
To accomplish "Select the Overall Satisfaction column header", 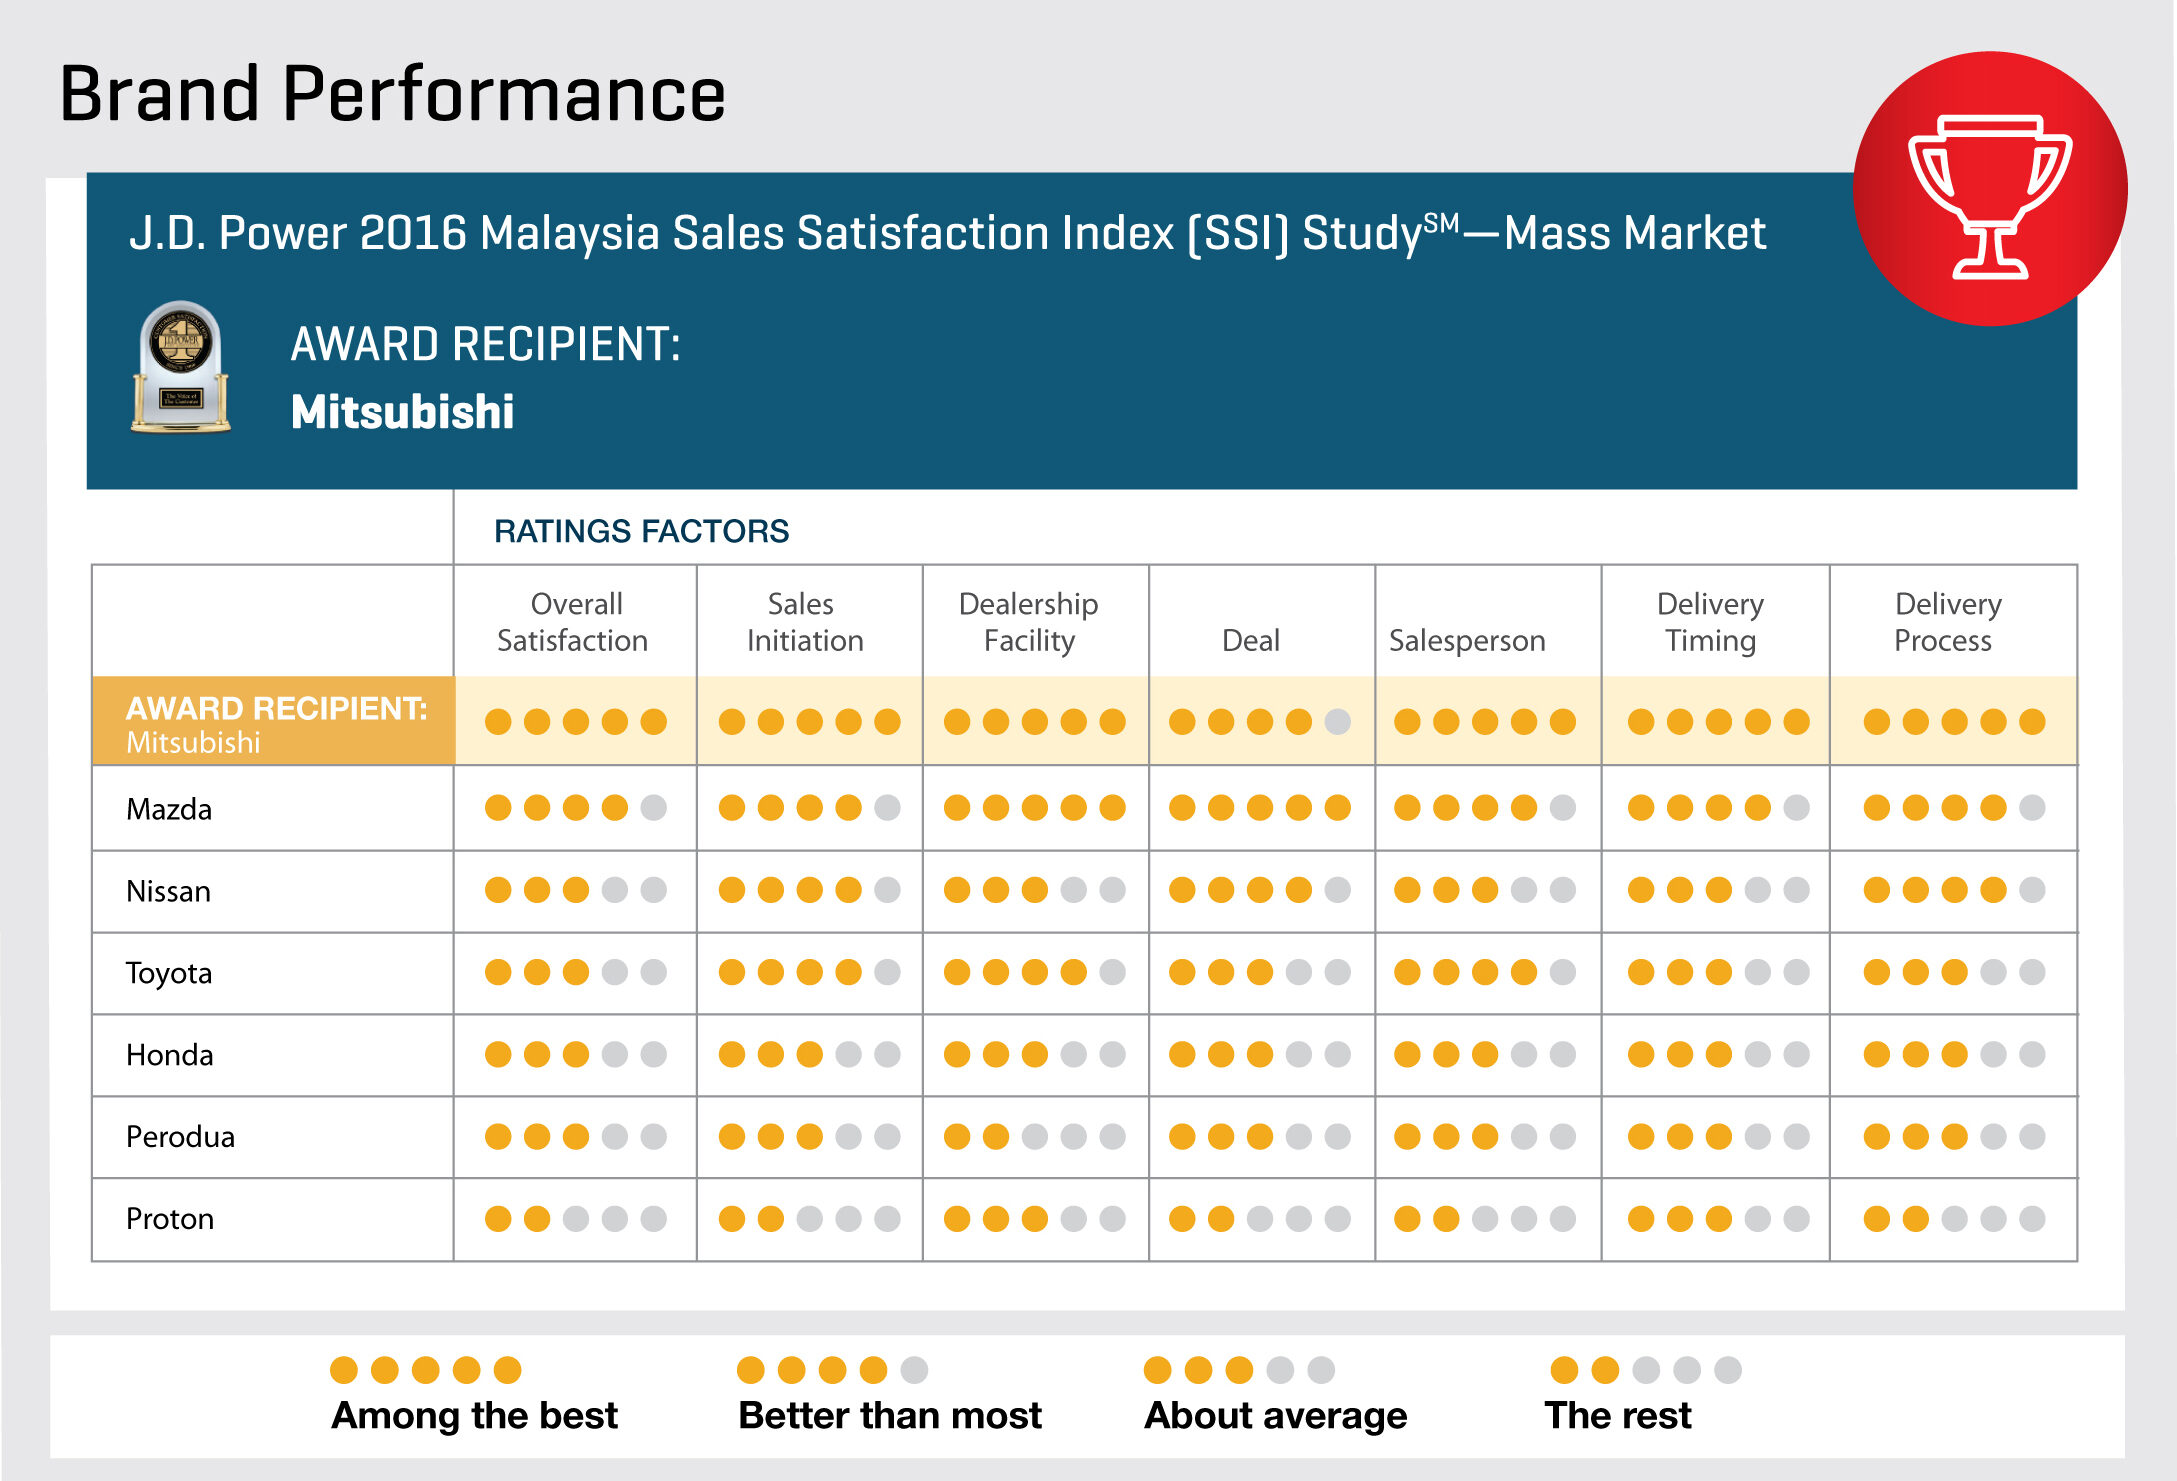I will point(573,622).
